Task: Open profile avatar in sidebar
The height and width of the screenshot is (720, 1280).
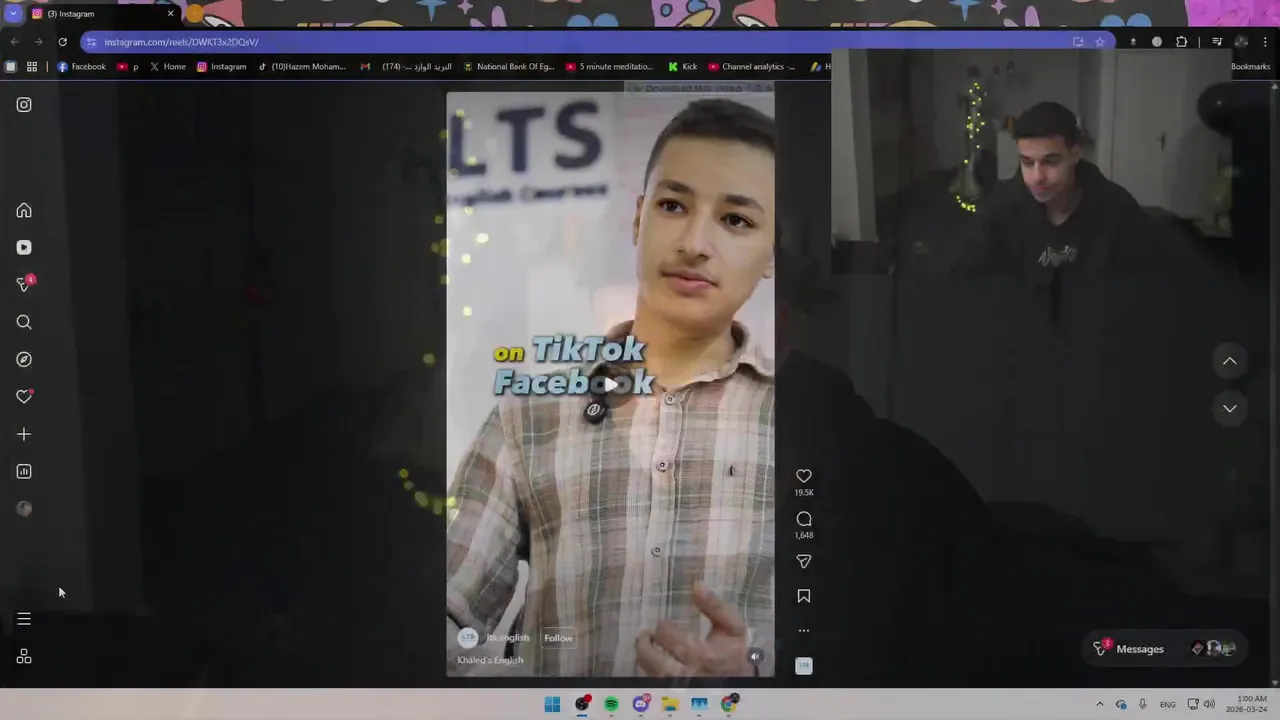Action: point(24,509)
